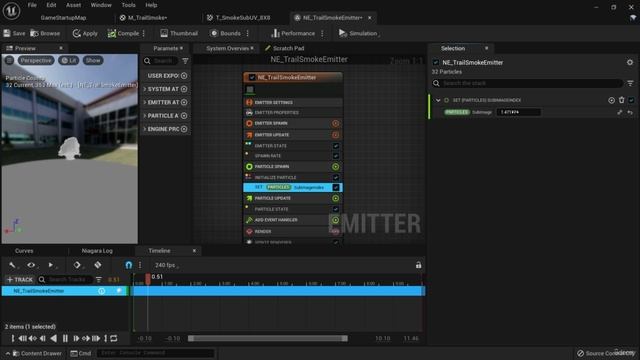Add parameter to User Exposed section
The image size is (640, 360).
tap(184, 76)
